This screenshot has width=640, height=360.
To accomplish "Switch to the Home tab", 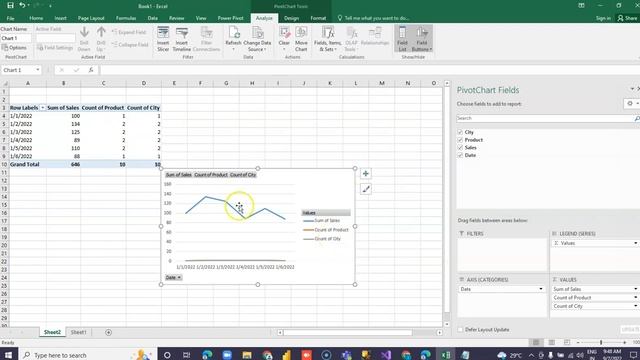I will tap(36, 18).
